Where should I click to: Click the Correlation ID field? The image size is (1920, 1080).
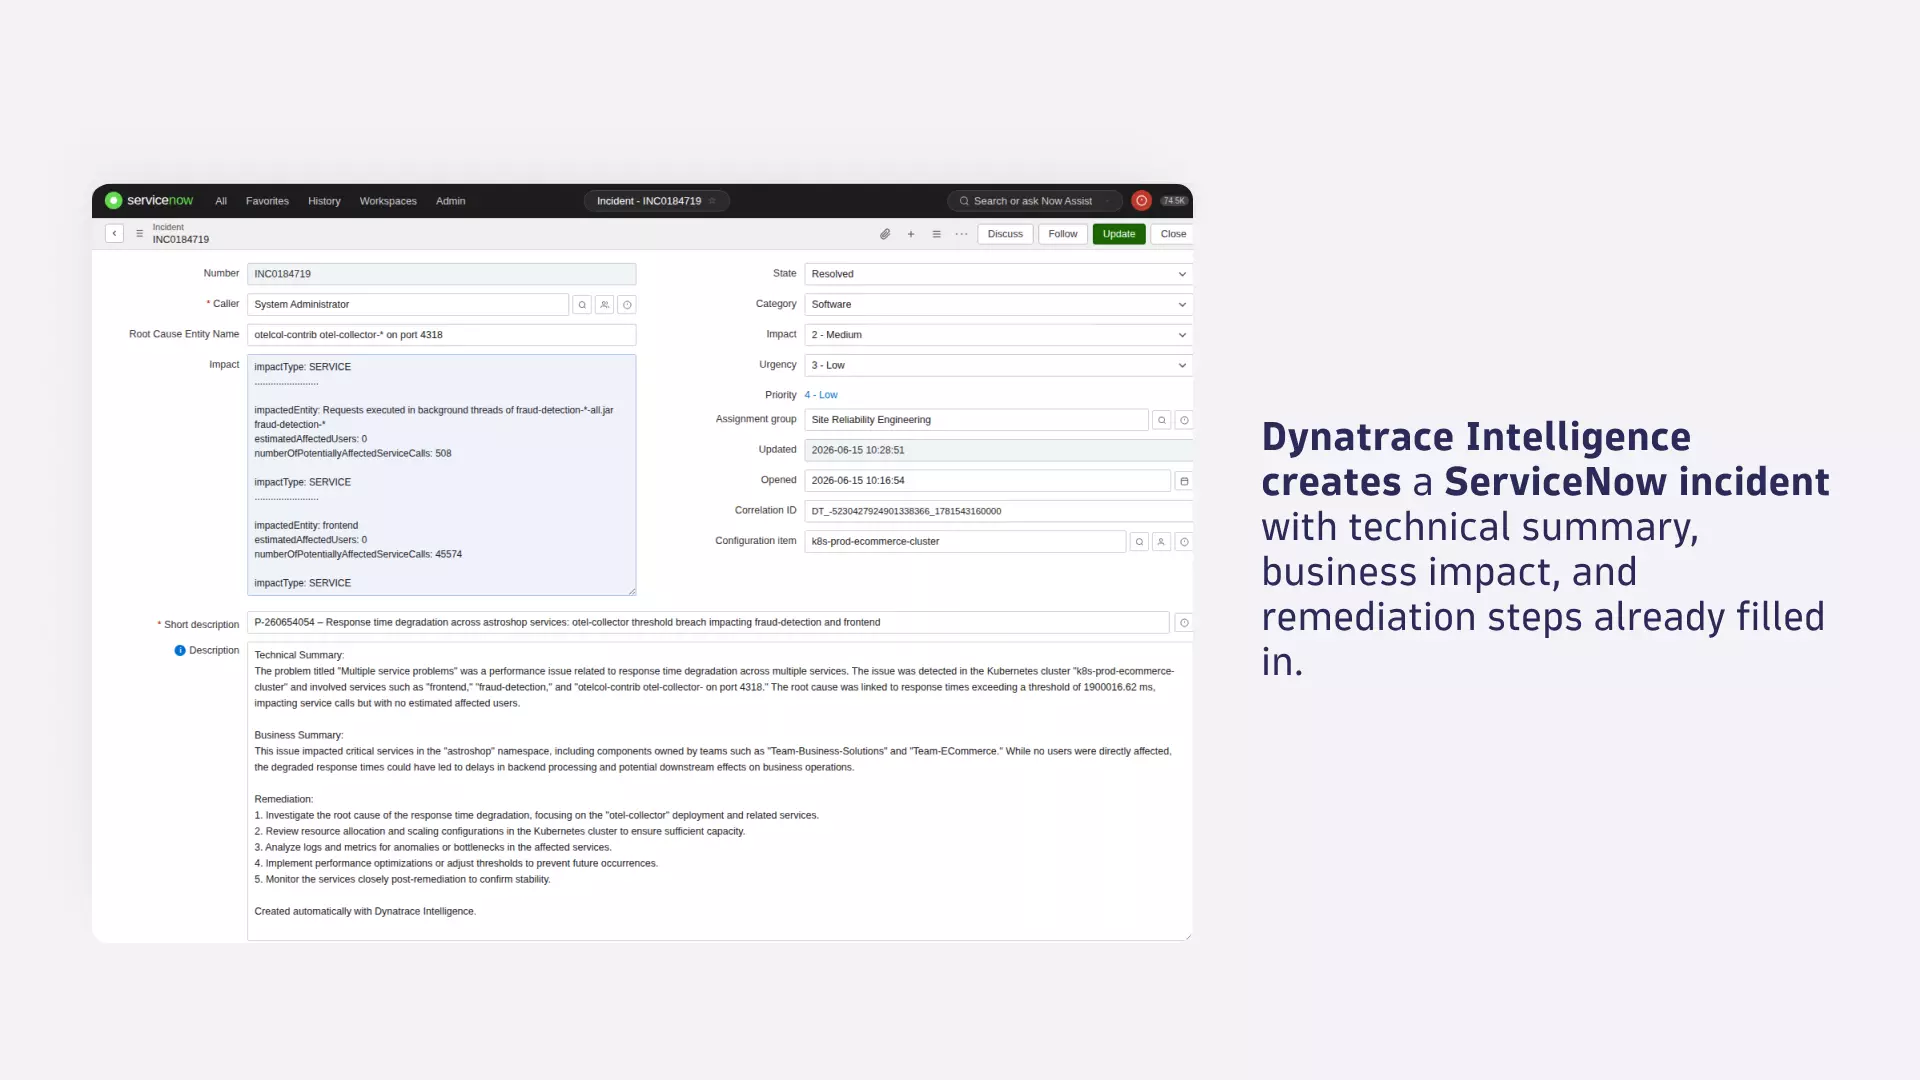point(998,511)
